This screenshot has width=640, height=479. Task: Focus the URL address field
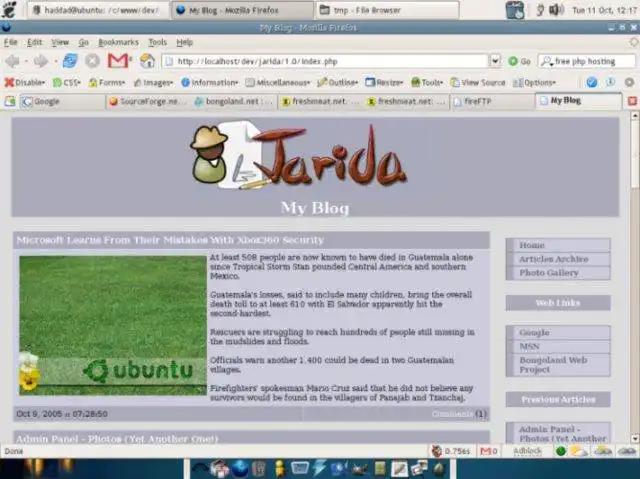[326, 61]
